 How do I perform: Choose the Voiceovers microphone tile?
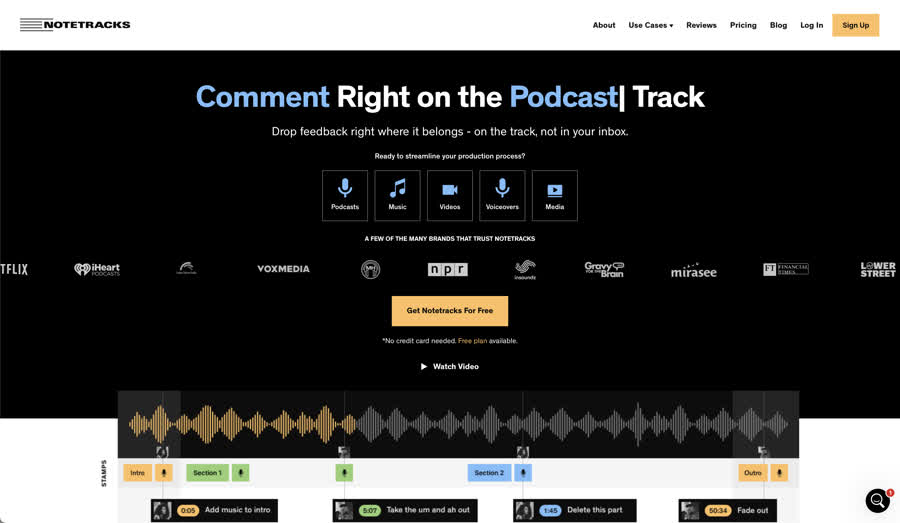[502, 195]
